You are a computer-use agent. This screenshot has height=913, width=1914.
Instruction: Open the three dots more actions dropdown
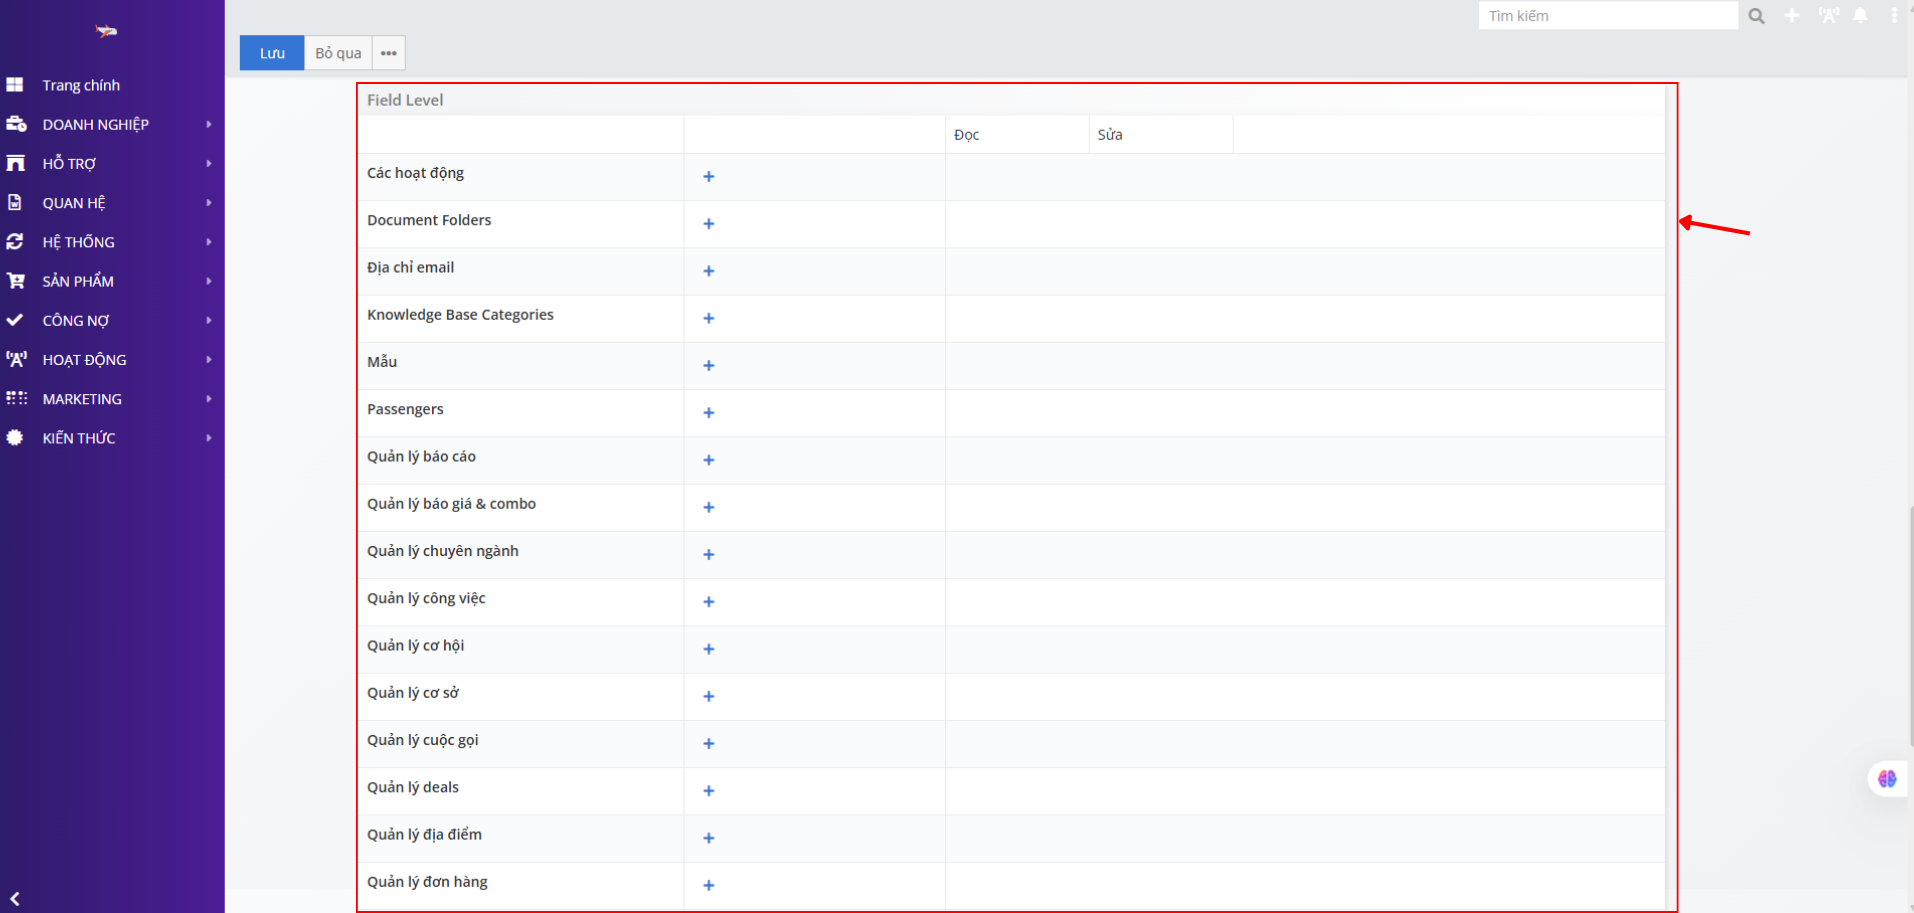click(389, 53)
